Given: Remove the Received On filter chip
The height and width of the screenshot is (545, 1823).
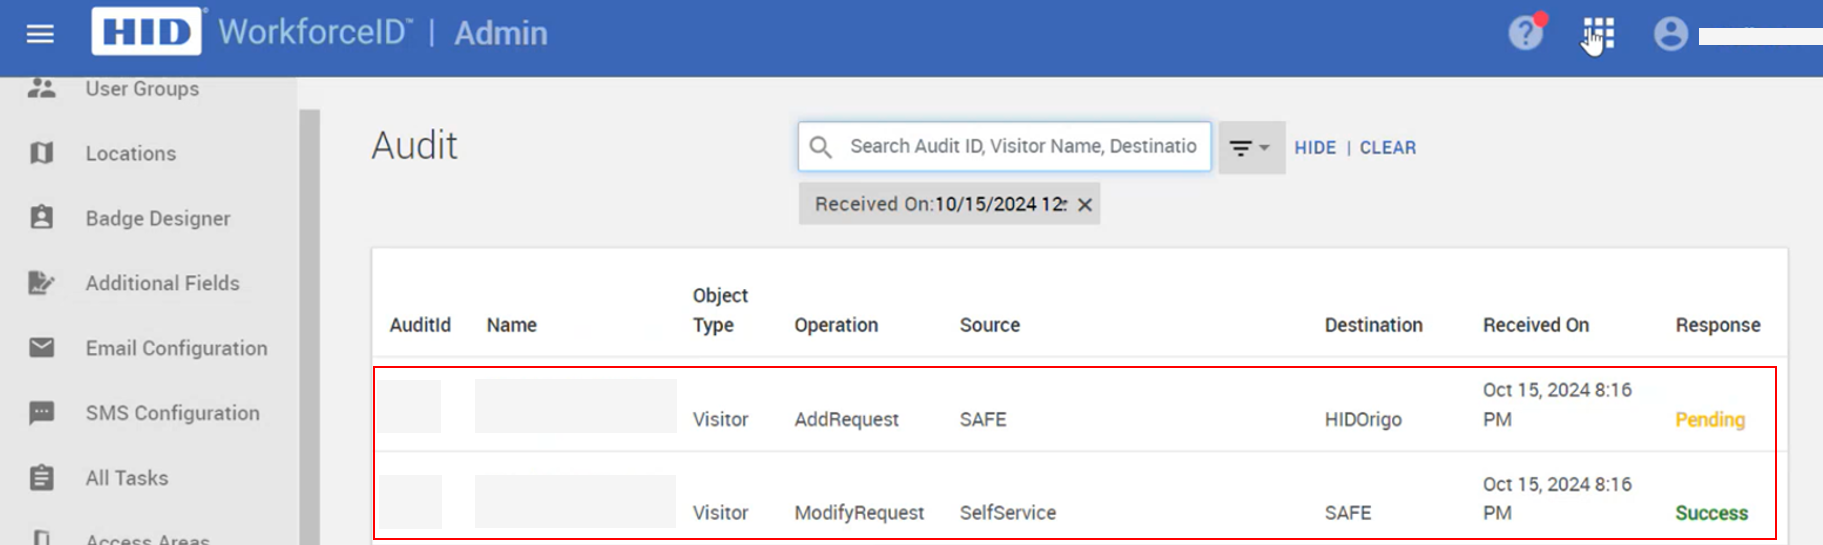Looking at the screenshot, I should [1084, 205].
